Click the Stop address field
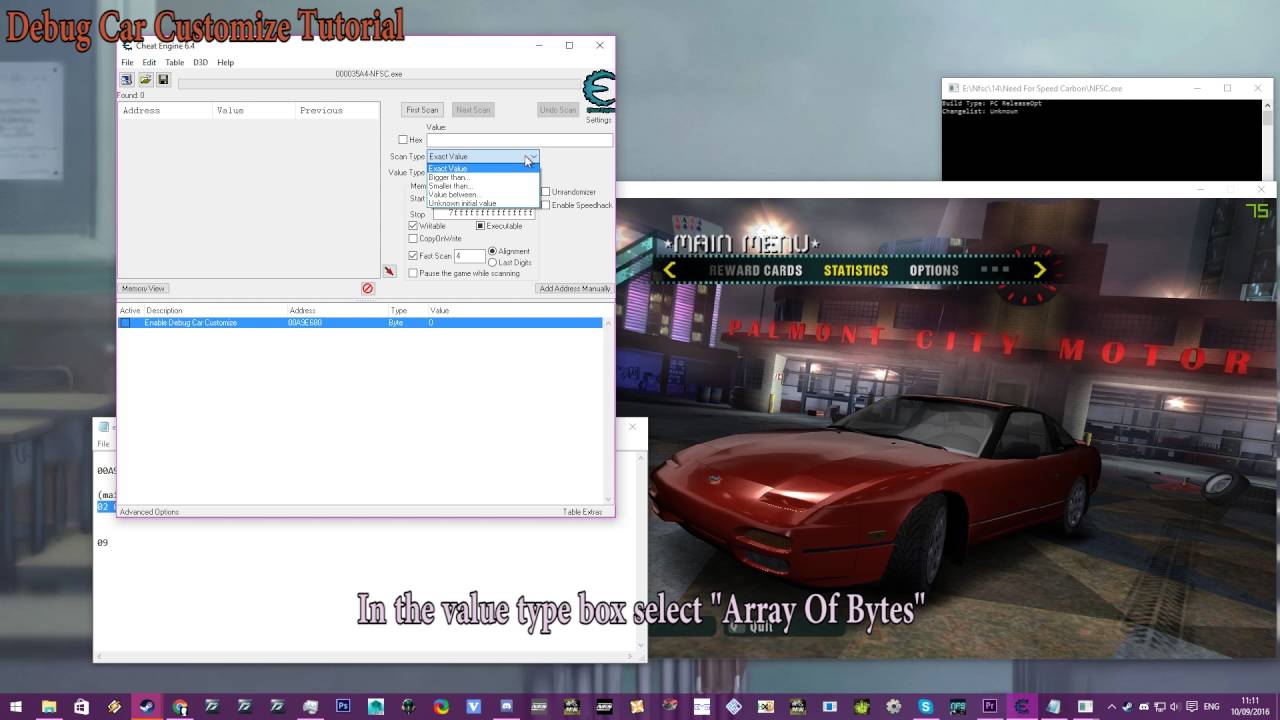1280x720 pixels. click(485, 214)
